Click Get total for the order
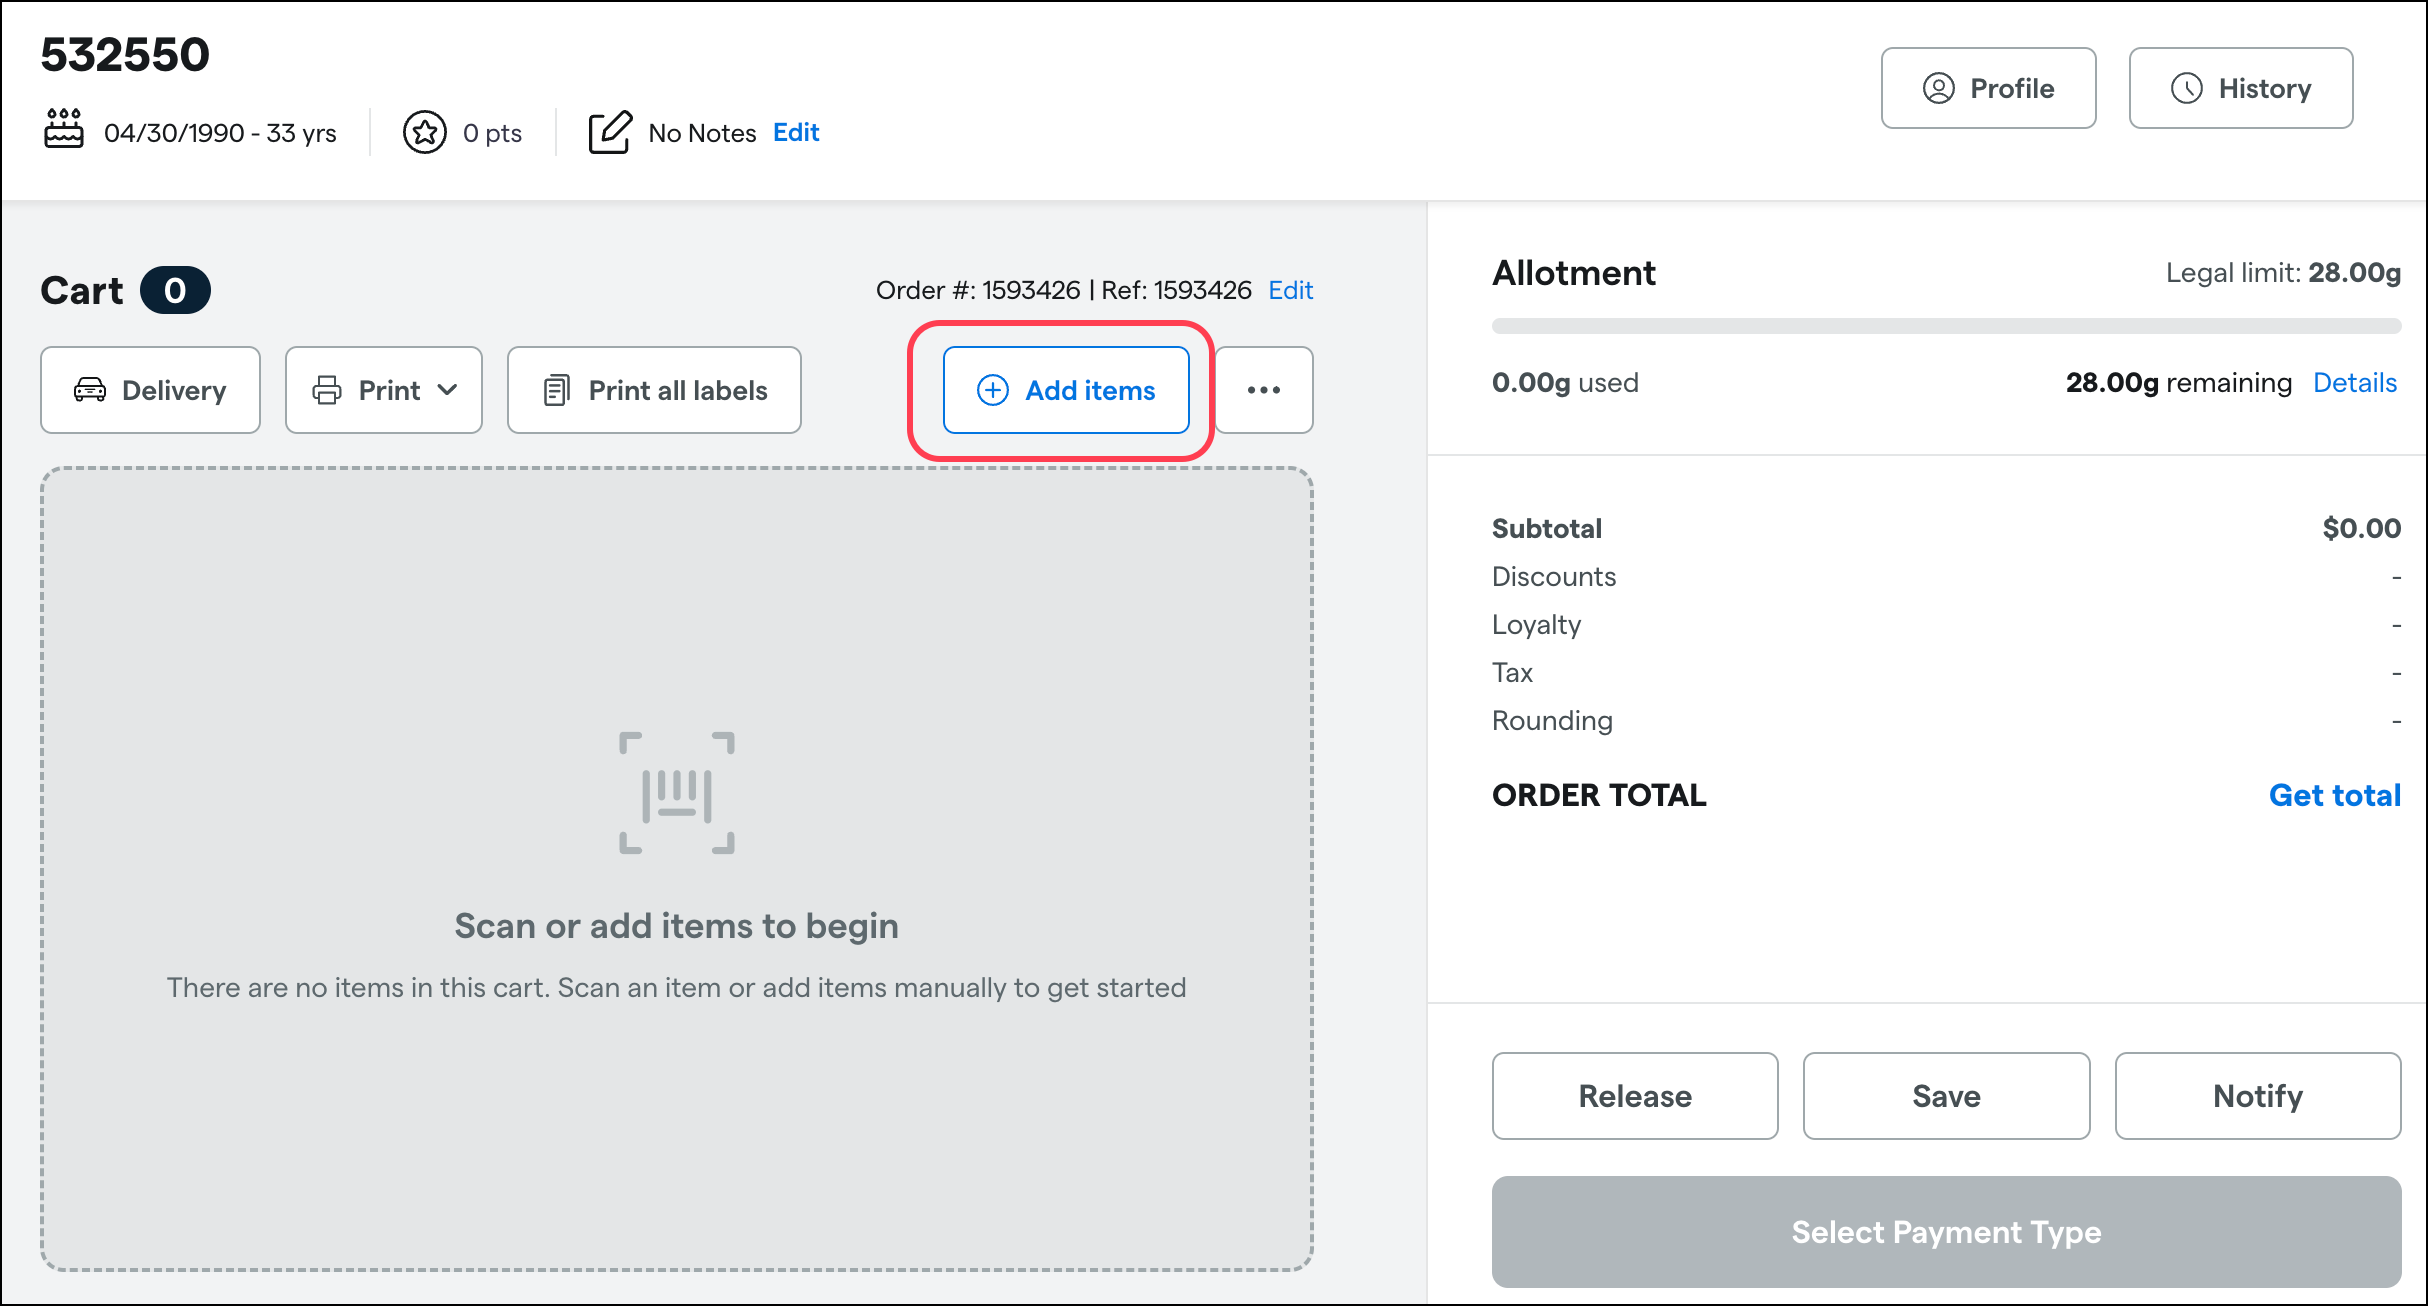Image resolution: width=2428 pixels, height=1306 pixels. point(2335,795)
